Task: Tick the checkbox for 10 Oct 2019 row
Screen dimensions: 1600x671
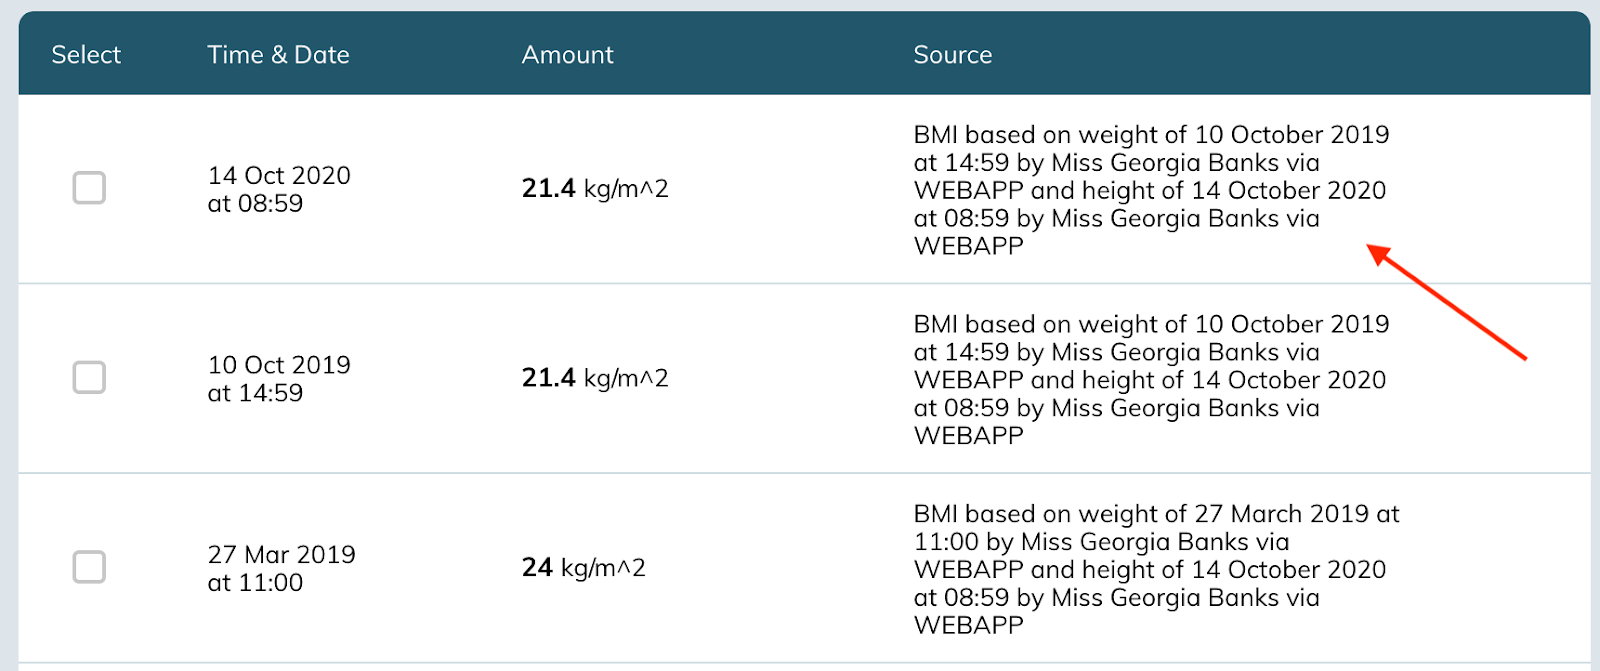Action: [x=89, y=377]
